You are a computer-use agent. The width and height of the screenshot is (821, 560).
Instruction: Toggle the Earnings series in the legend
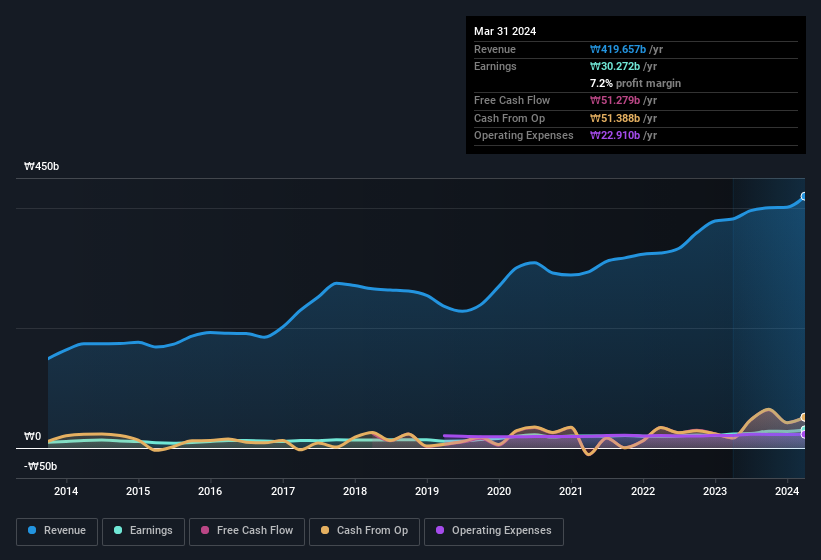pos(143,531)
